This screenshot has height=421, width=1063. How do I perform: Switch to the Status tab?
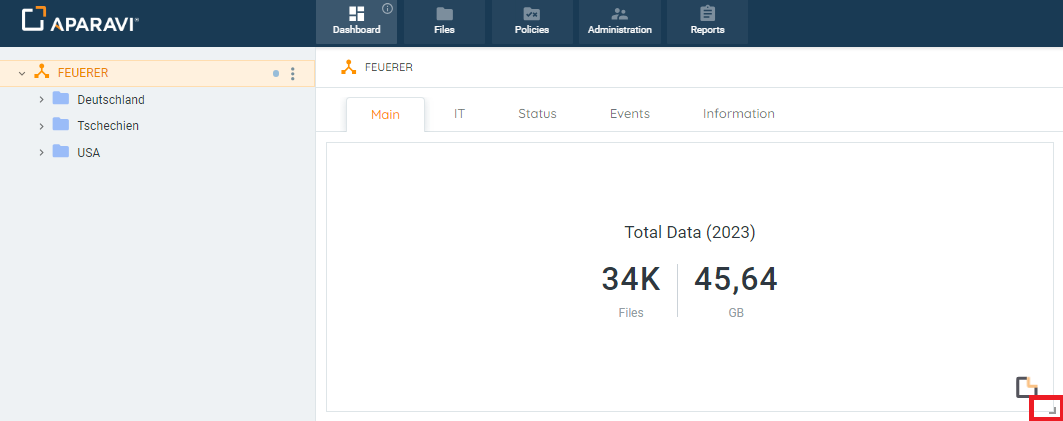pyautogui.click(x=537, y=114)
